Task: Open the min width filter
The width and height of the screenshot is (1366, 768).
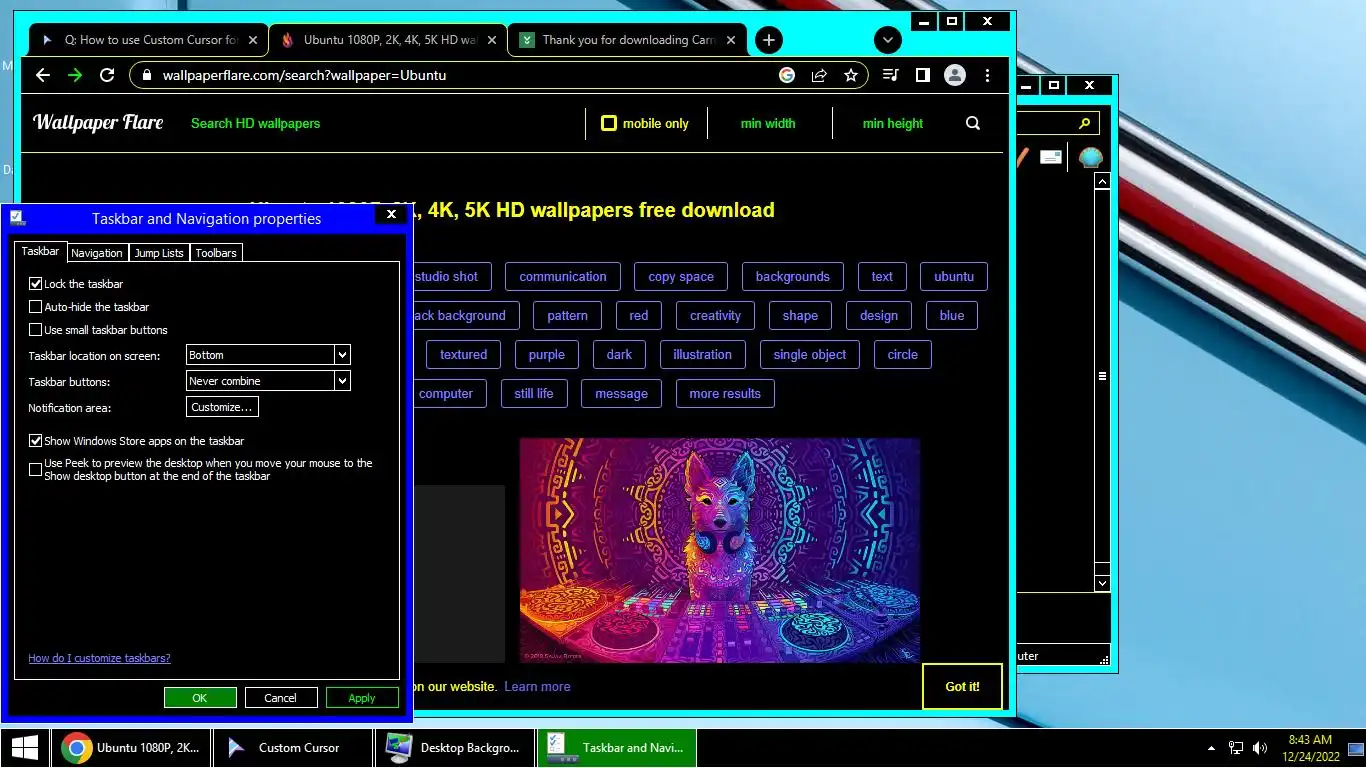Action: 768,123
